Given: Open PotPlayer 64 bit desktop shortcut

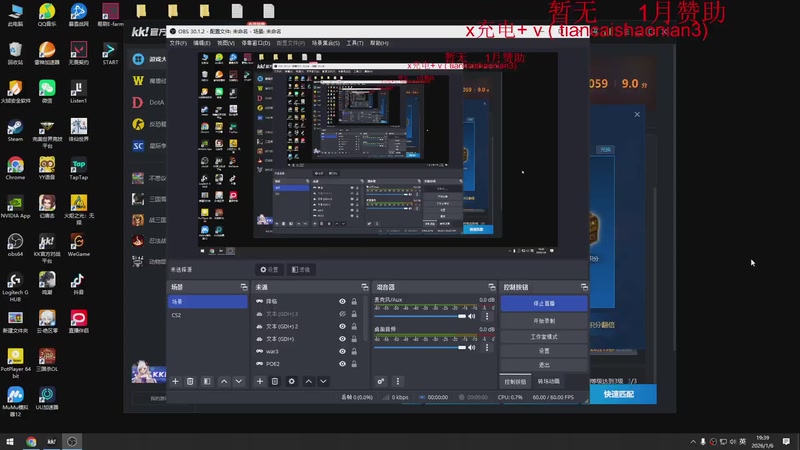Looking at the screenshot, I should 15,363.
